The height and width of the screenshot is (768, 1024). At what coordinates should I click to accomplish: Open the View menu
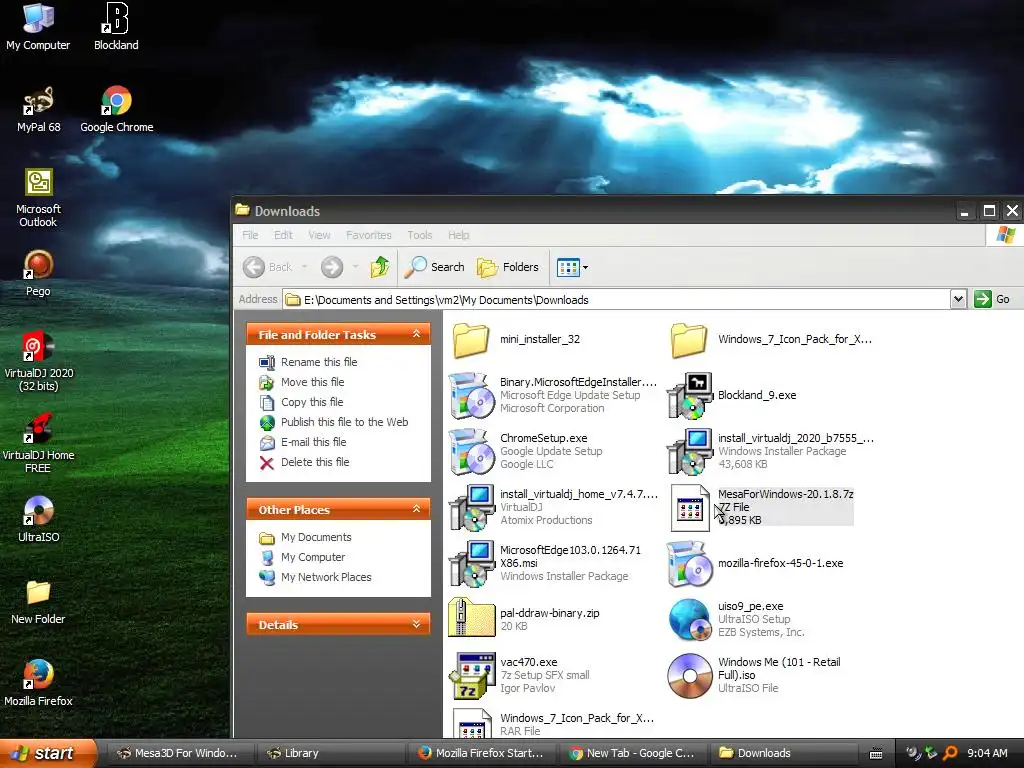pyautogui.click(x=319, y=235)
